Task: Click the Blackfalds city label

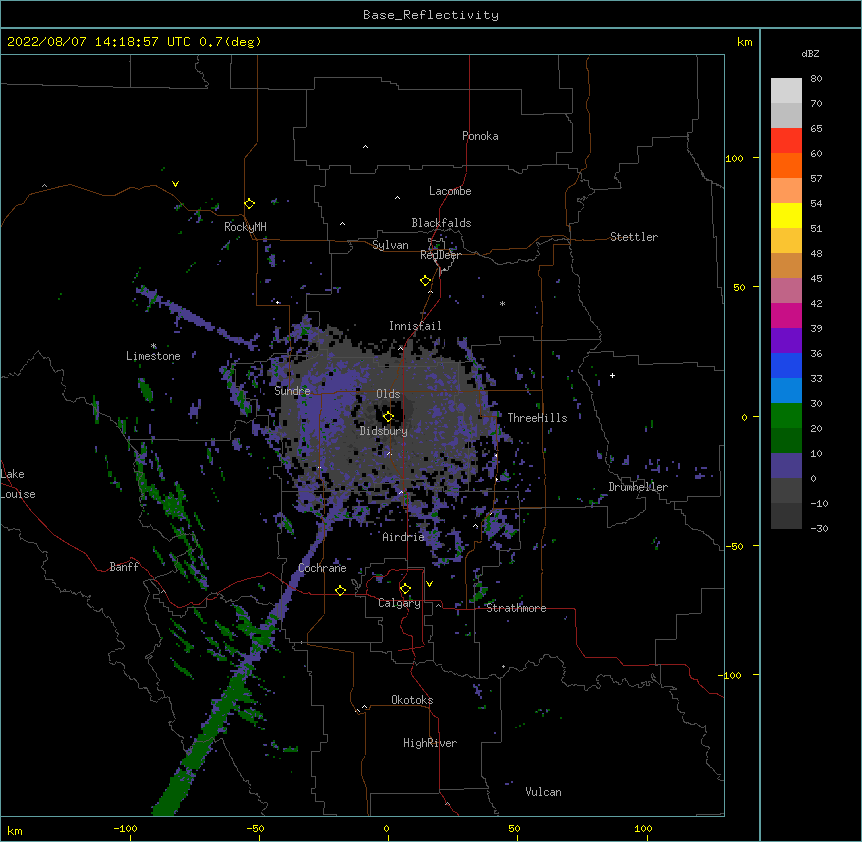Action: point(441,223)
